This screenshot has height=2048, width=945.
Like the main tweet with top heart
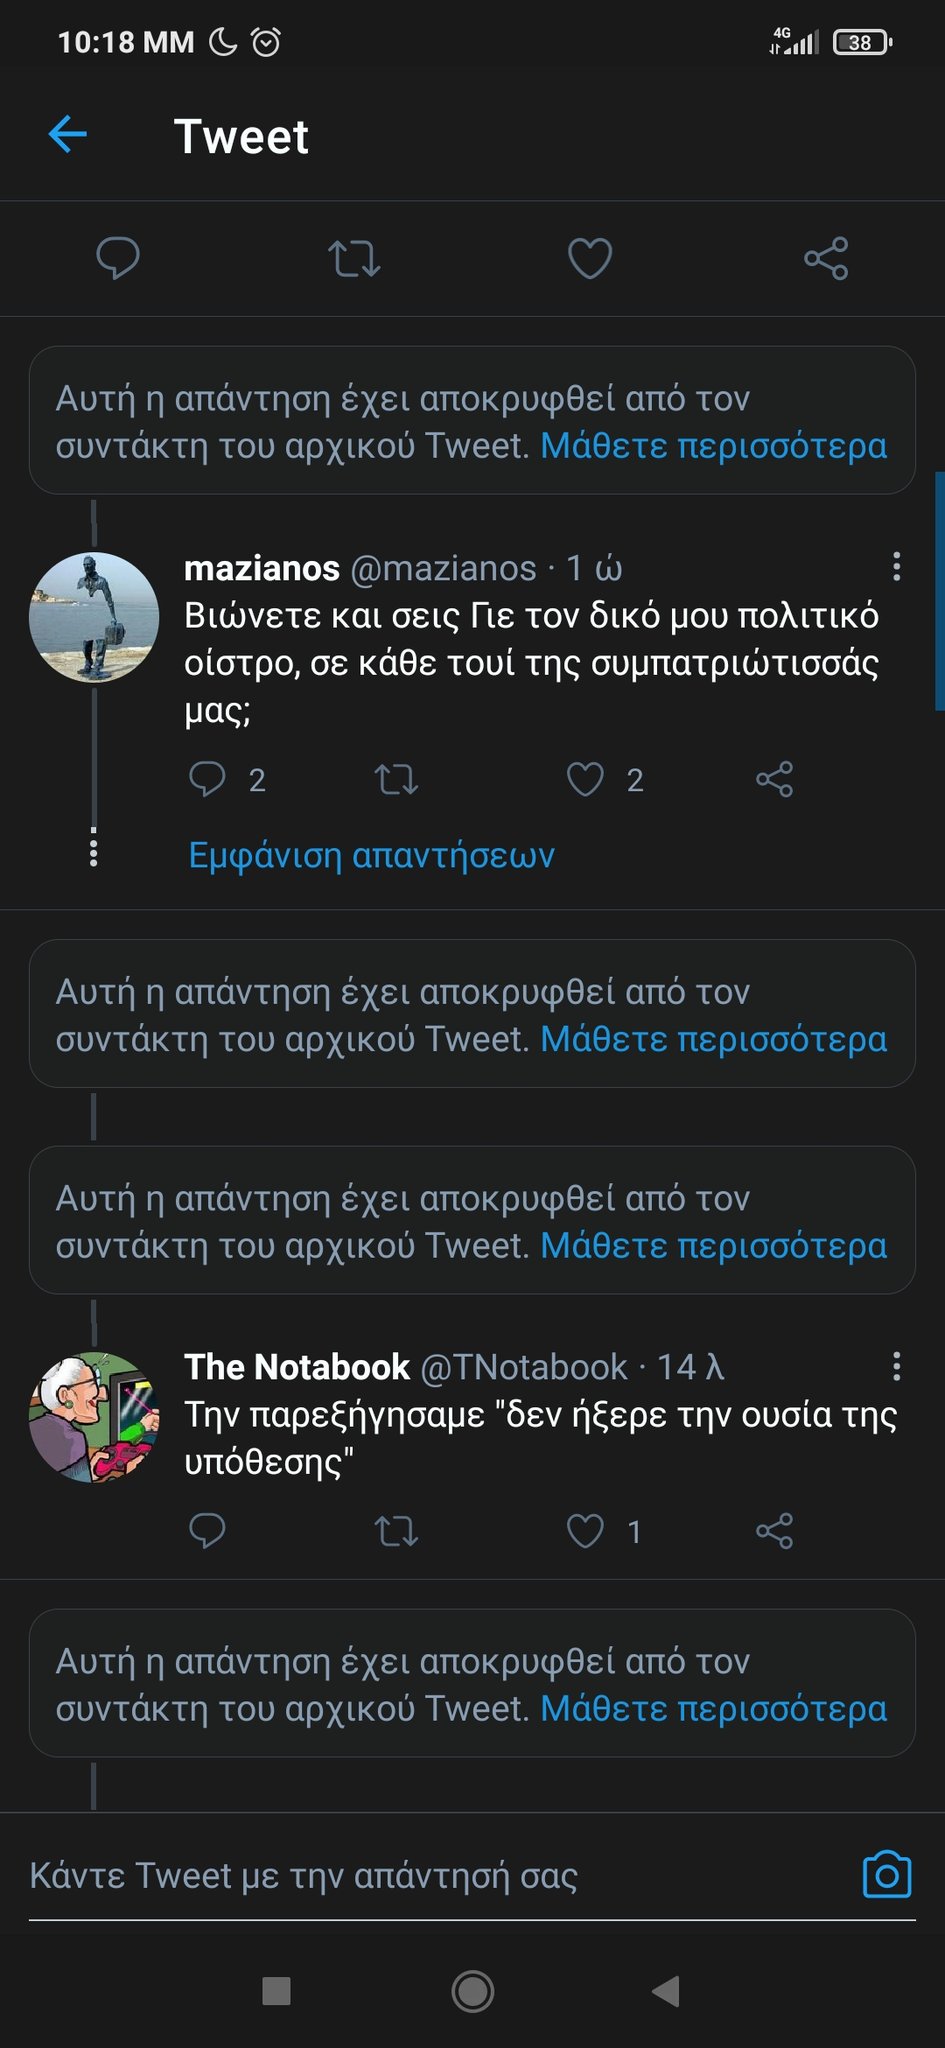pyautogui.click(x=590, y=258)
